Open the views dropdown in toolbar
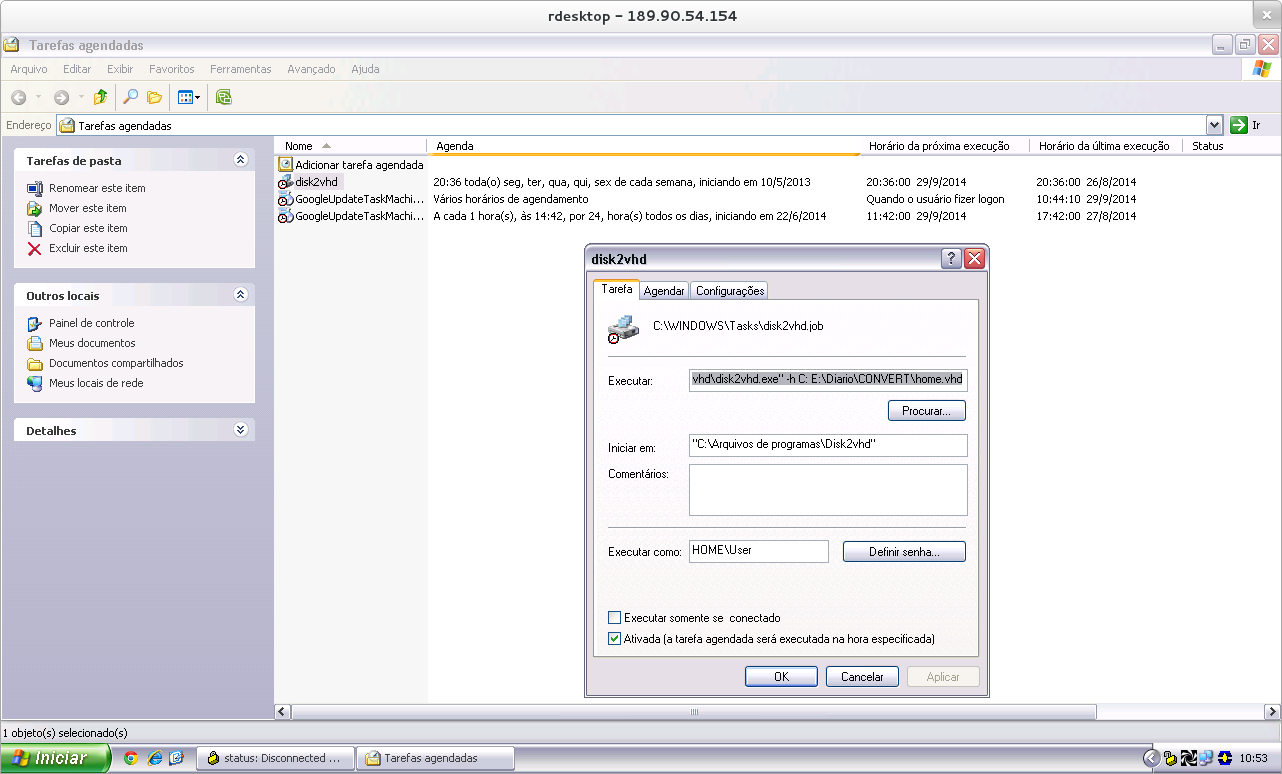 click(189, 97)
